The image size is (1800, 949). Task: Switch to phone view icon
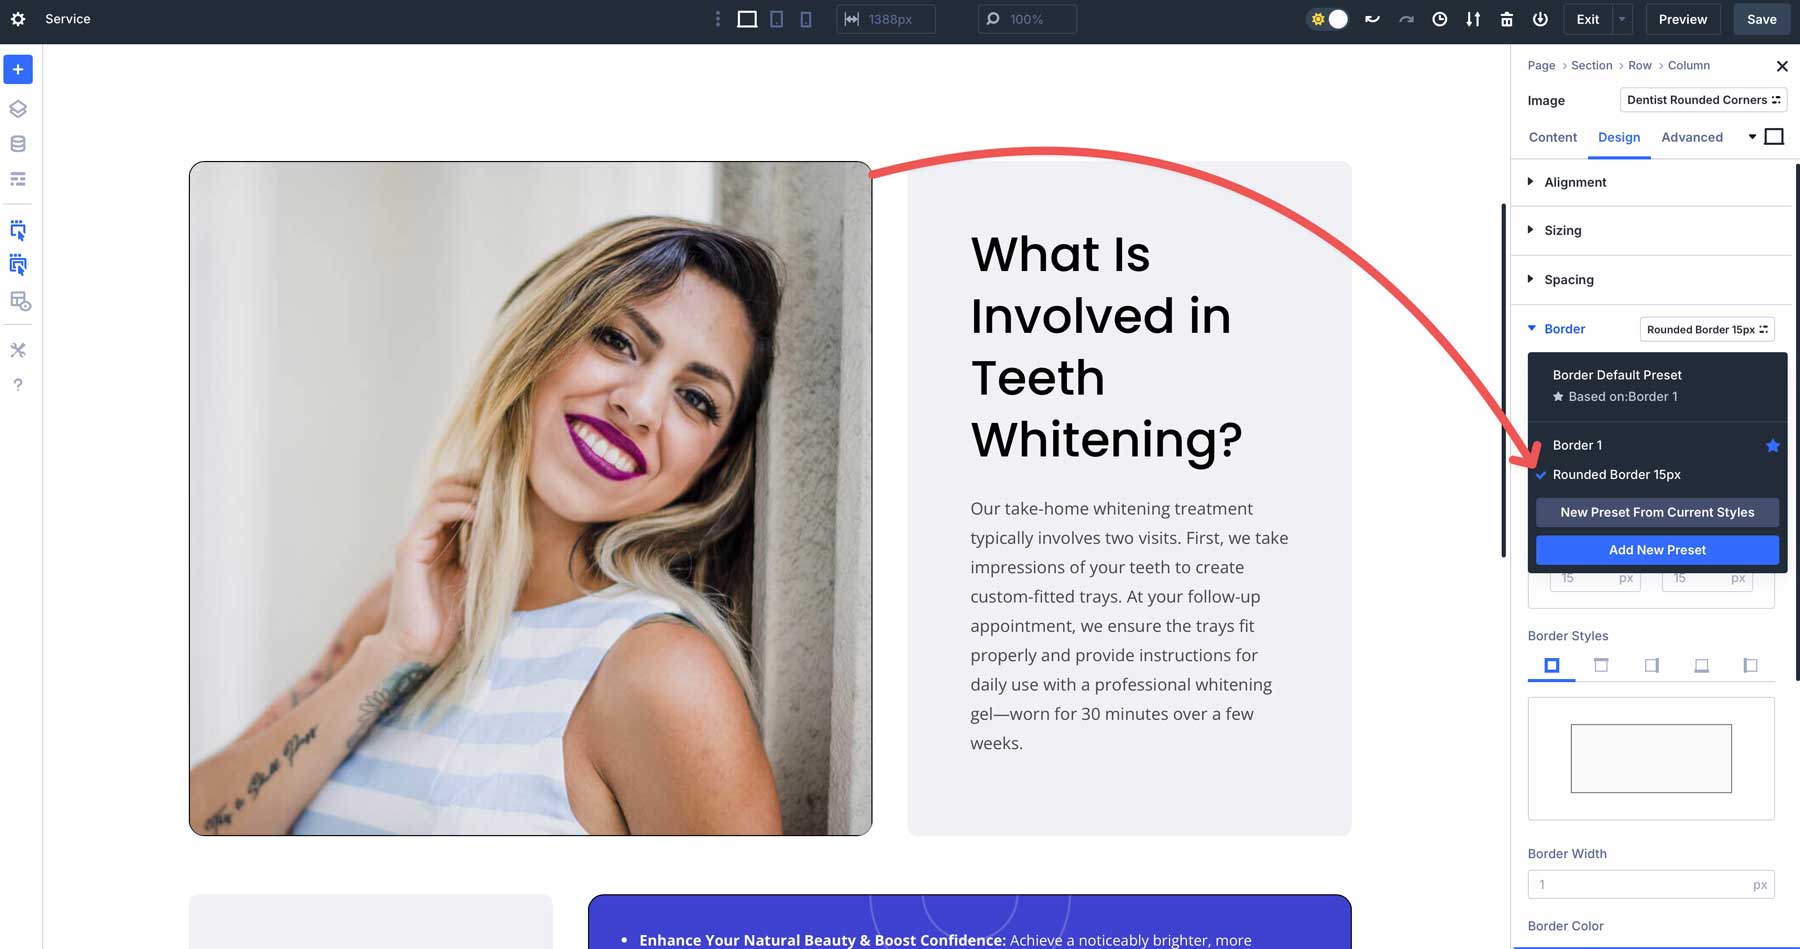pos(806,19)
